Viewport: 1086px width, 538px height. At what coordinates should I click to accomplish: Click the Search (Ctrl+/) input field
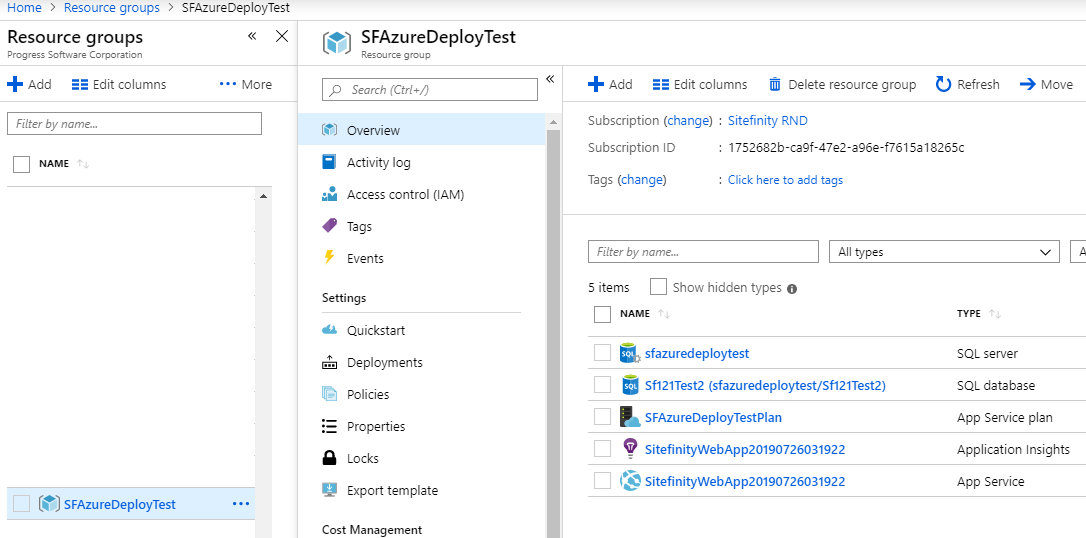coord(430,90)
